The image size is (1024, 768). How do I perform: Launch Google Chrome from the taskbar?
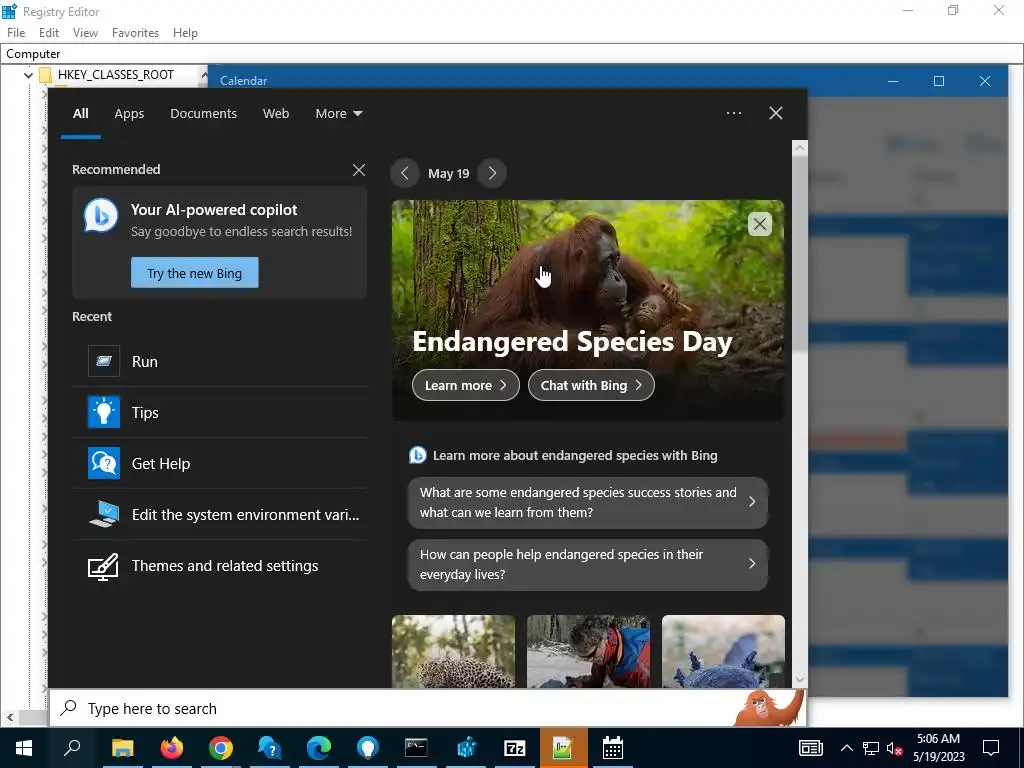coord(221,748)
